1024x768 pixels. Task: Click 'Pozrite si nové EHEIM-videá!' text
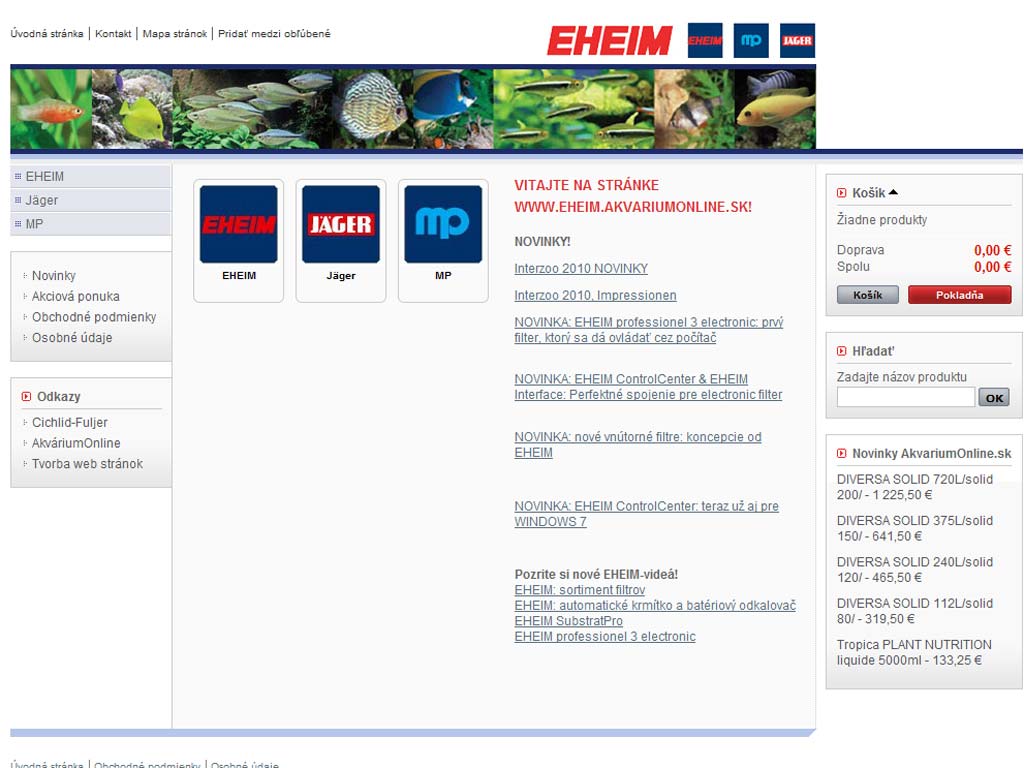pyautogui.click(x=596, y=574)
